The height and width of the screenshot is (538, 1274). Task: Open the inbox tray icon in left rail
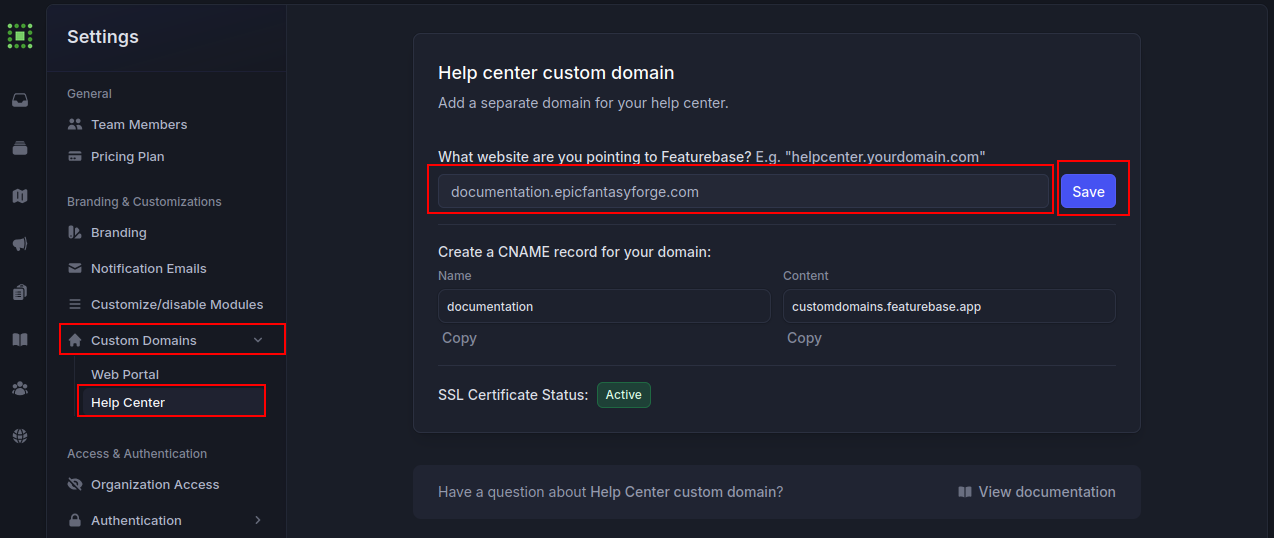click(20, 100)
